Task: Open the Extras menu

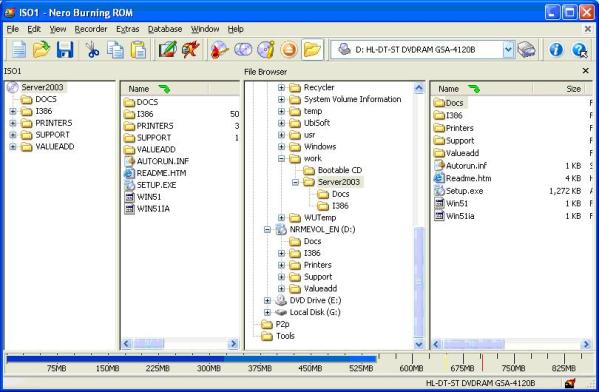Action: pyautogui.click(x=128, y=29)
